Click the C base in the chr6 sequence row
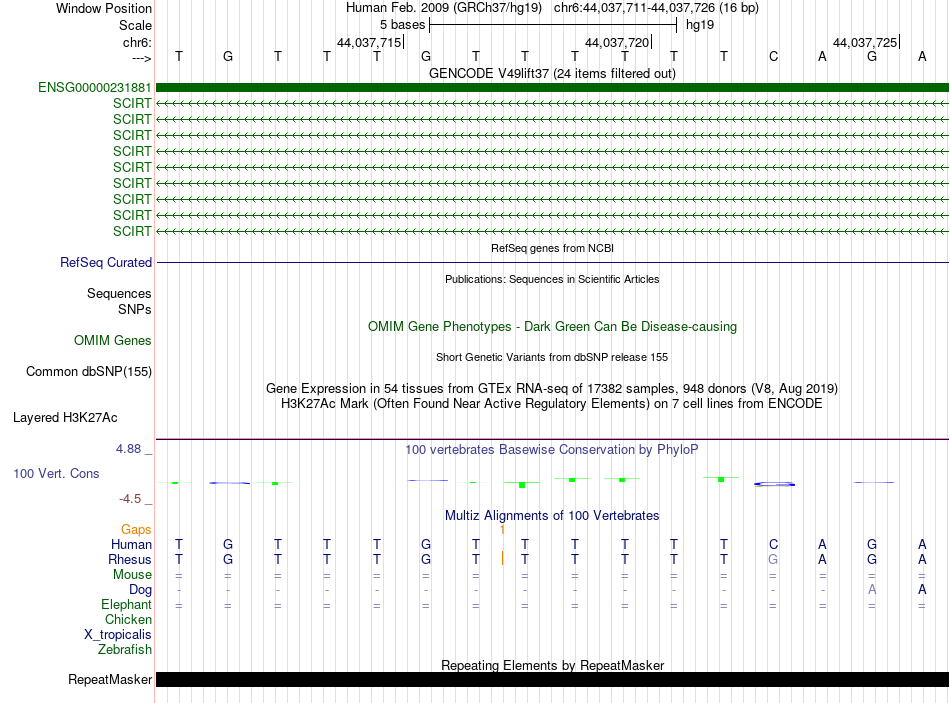 pyautogui.click(x=773, y=56)
